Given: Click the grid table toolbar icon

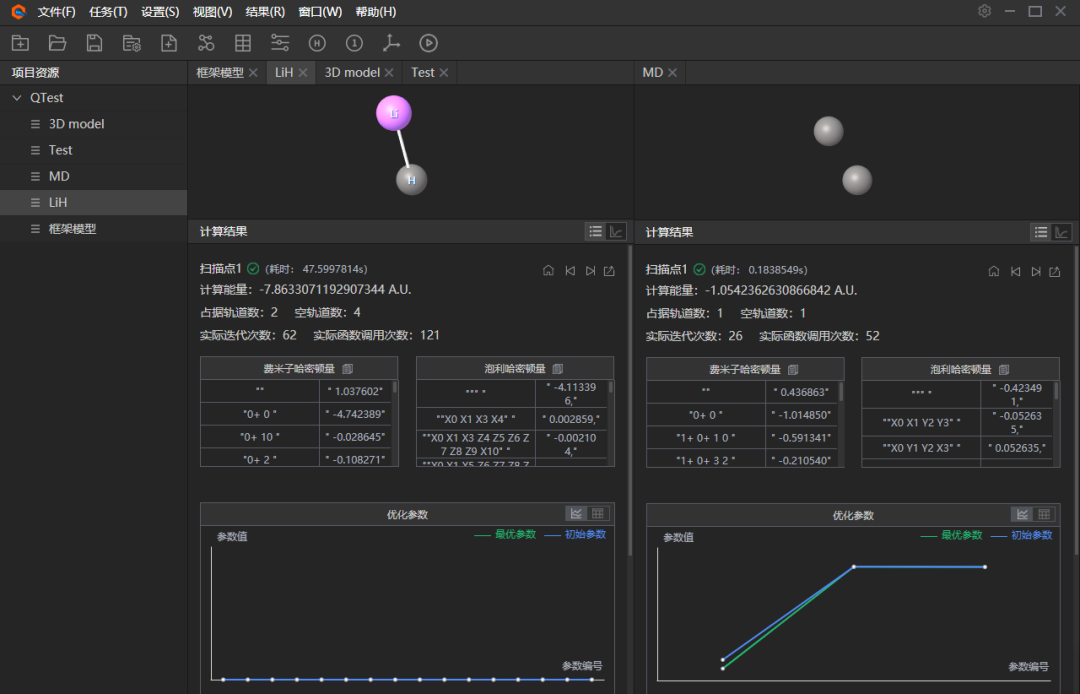Looking at the screenshot, I should 242,43.
